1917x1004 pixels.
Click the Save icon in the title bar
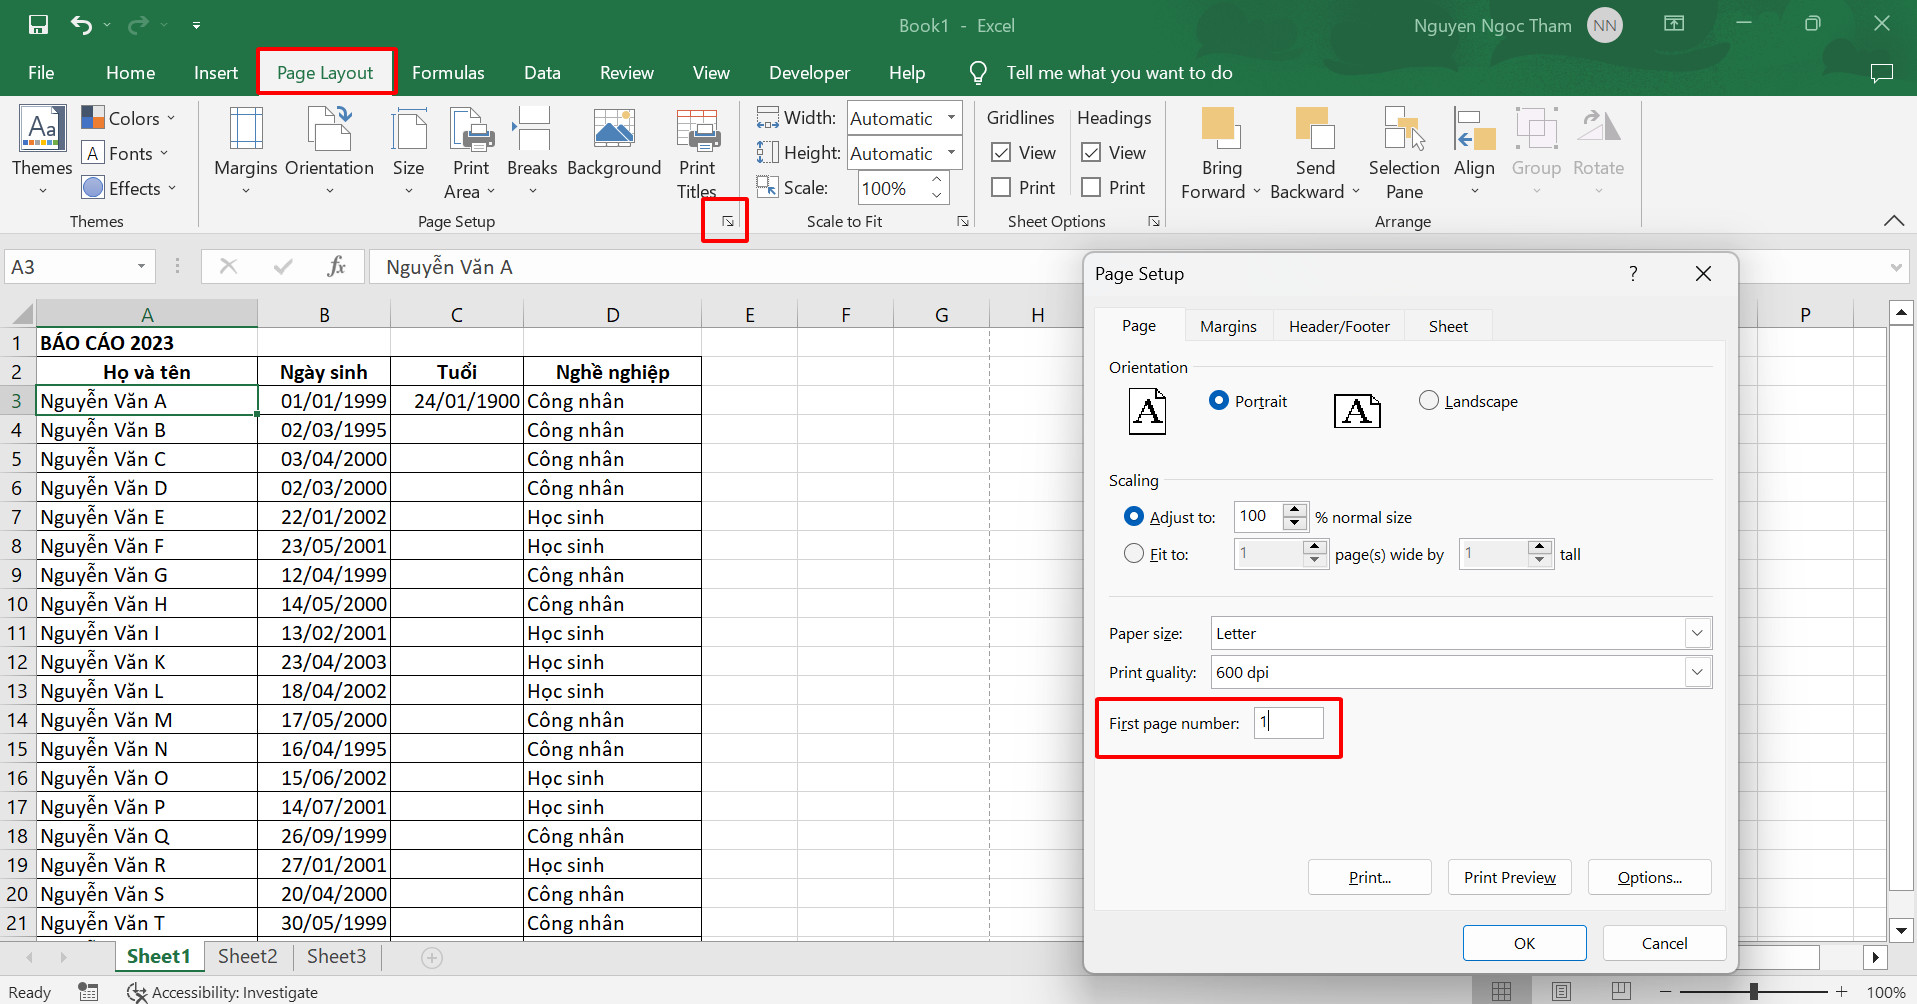(x=38, y=25)
